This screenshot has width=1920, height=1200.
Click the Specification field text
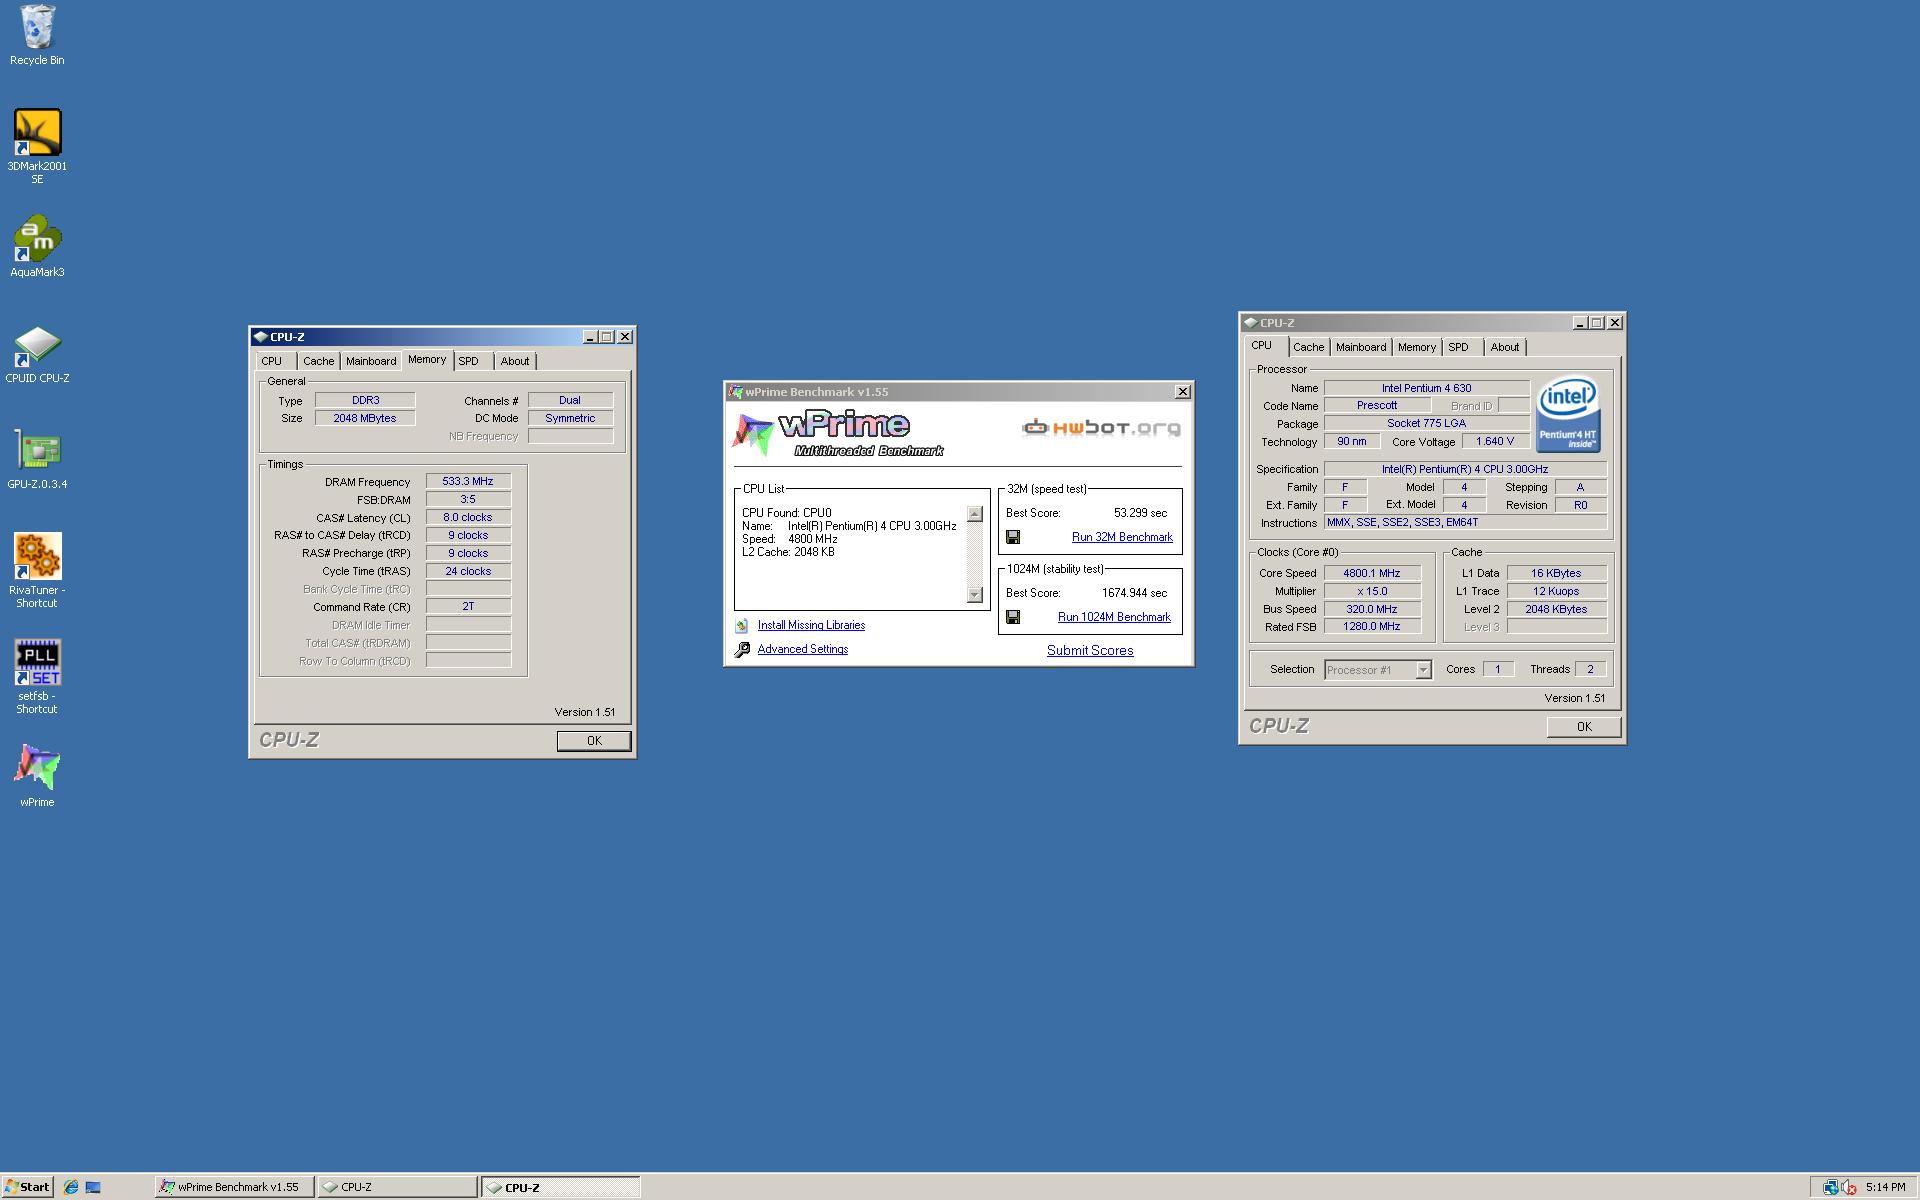pos(1465,470)
